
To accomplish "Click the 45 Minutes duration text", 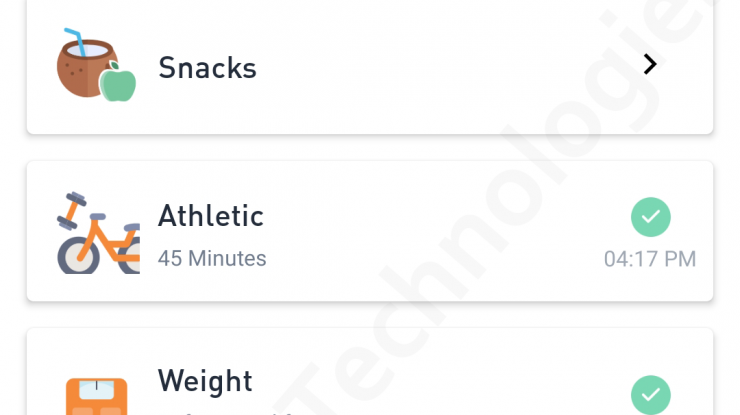I will (x=212, y=259).
